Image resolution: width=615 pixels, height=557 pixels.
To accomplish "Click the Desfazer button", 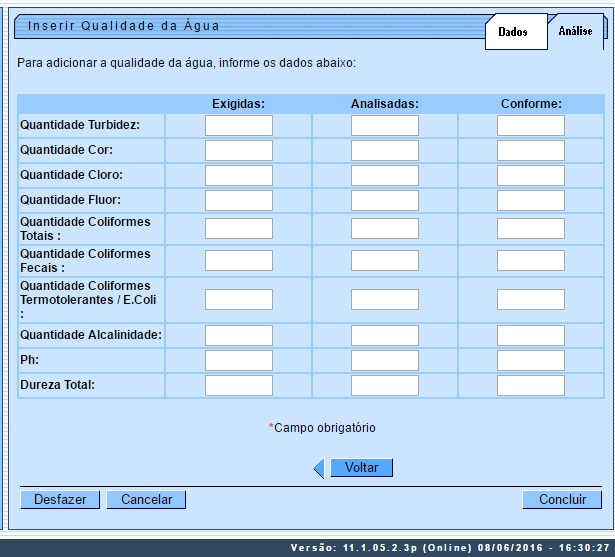I will (60, 500).
